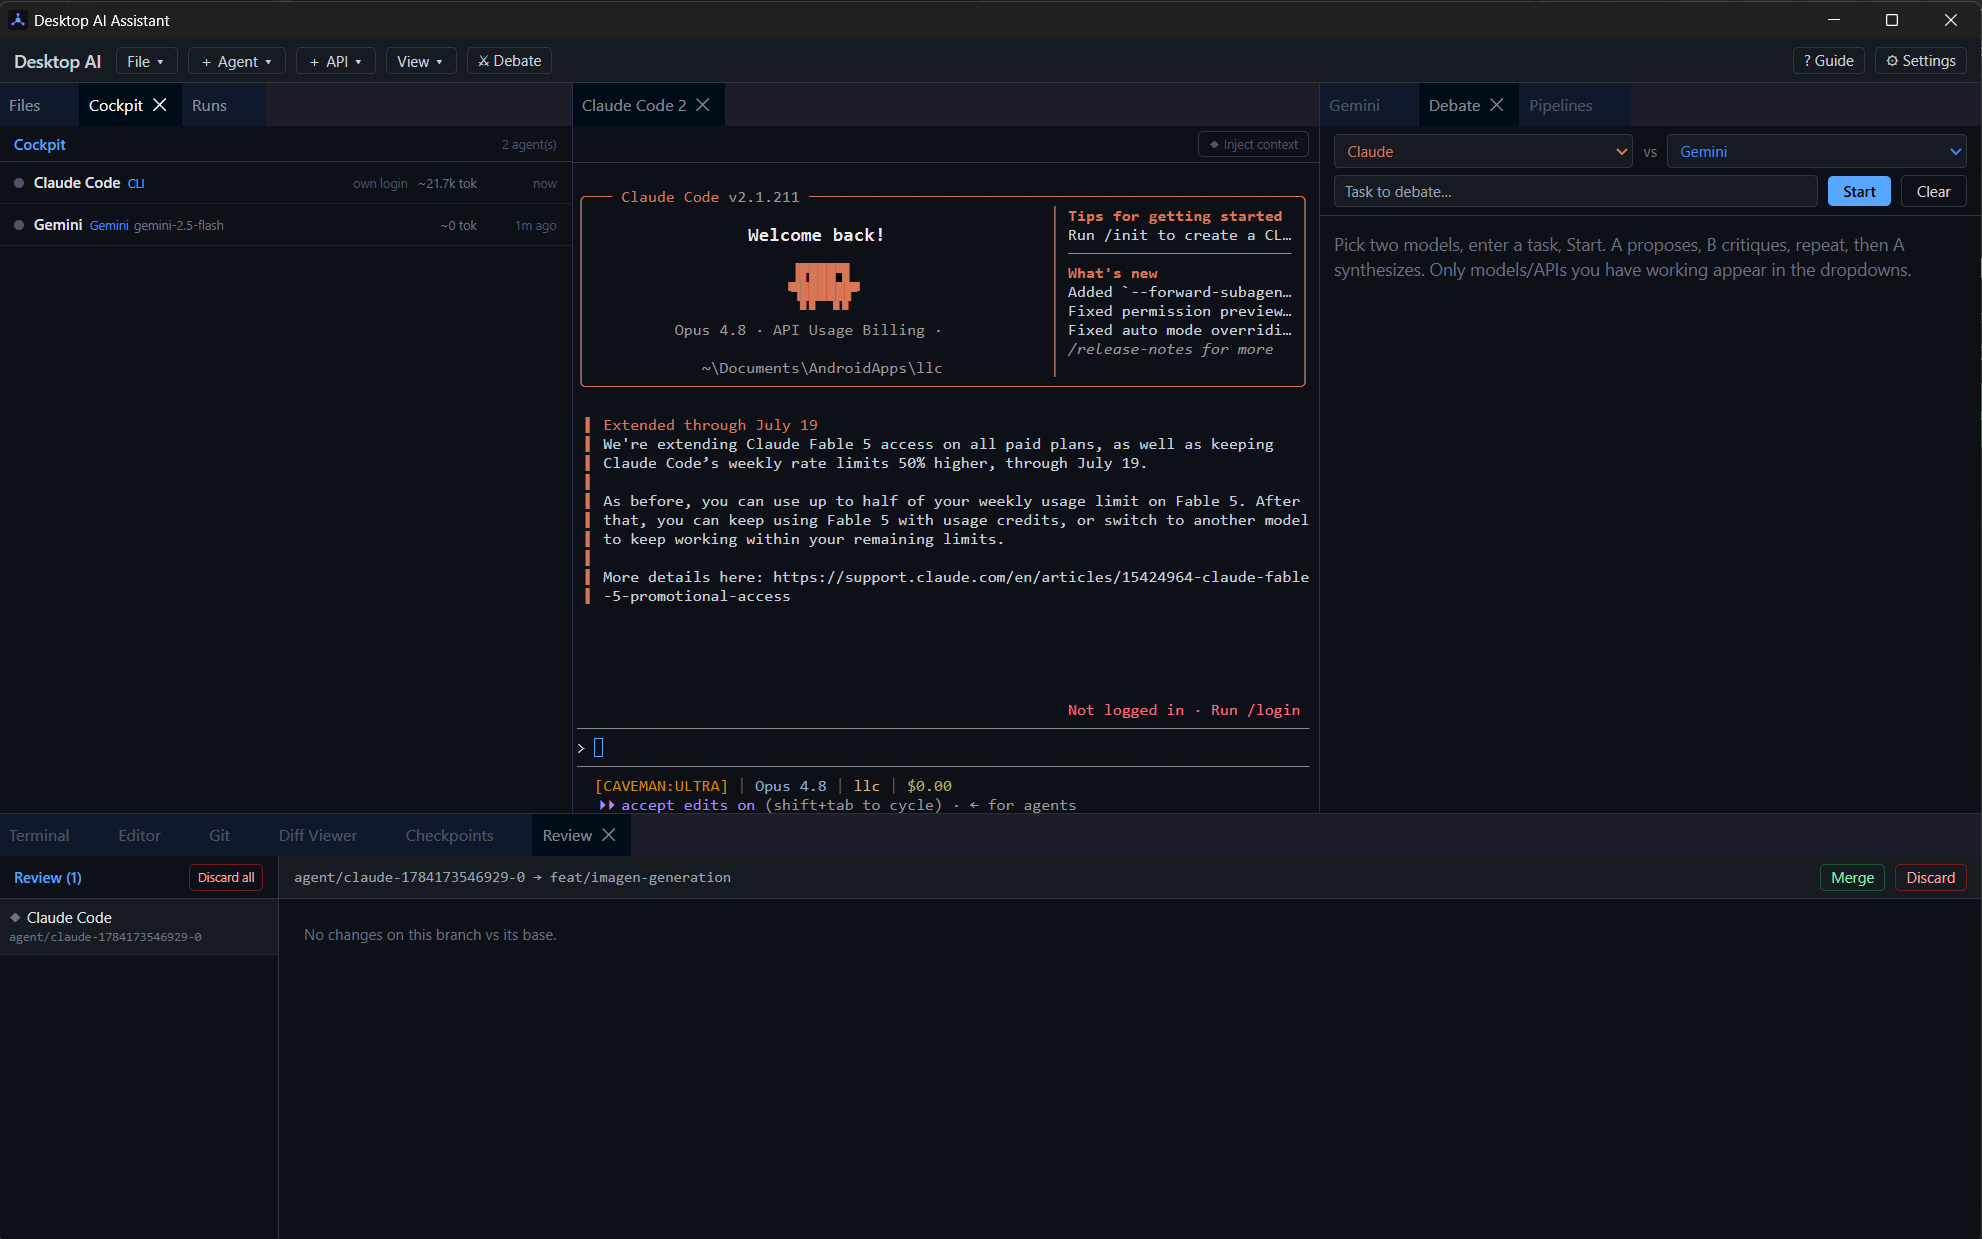Switch to the Runs tab

click(x=209, y=105)
